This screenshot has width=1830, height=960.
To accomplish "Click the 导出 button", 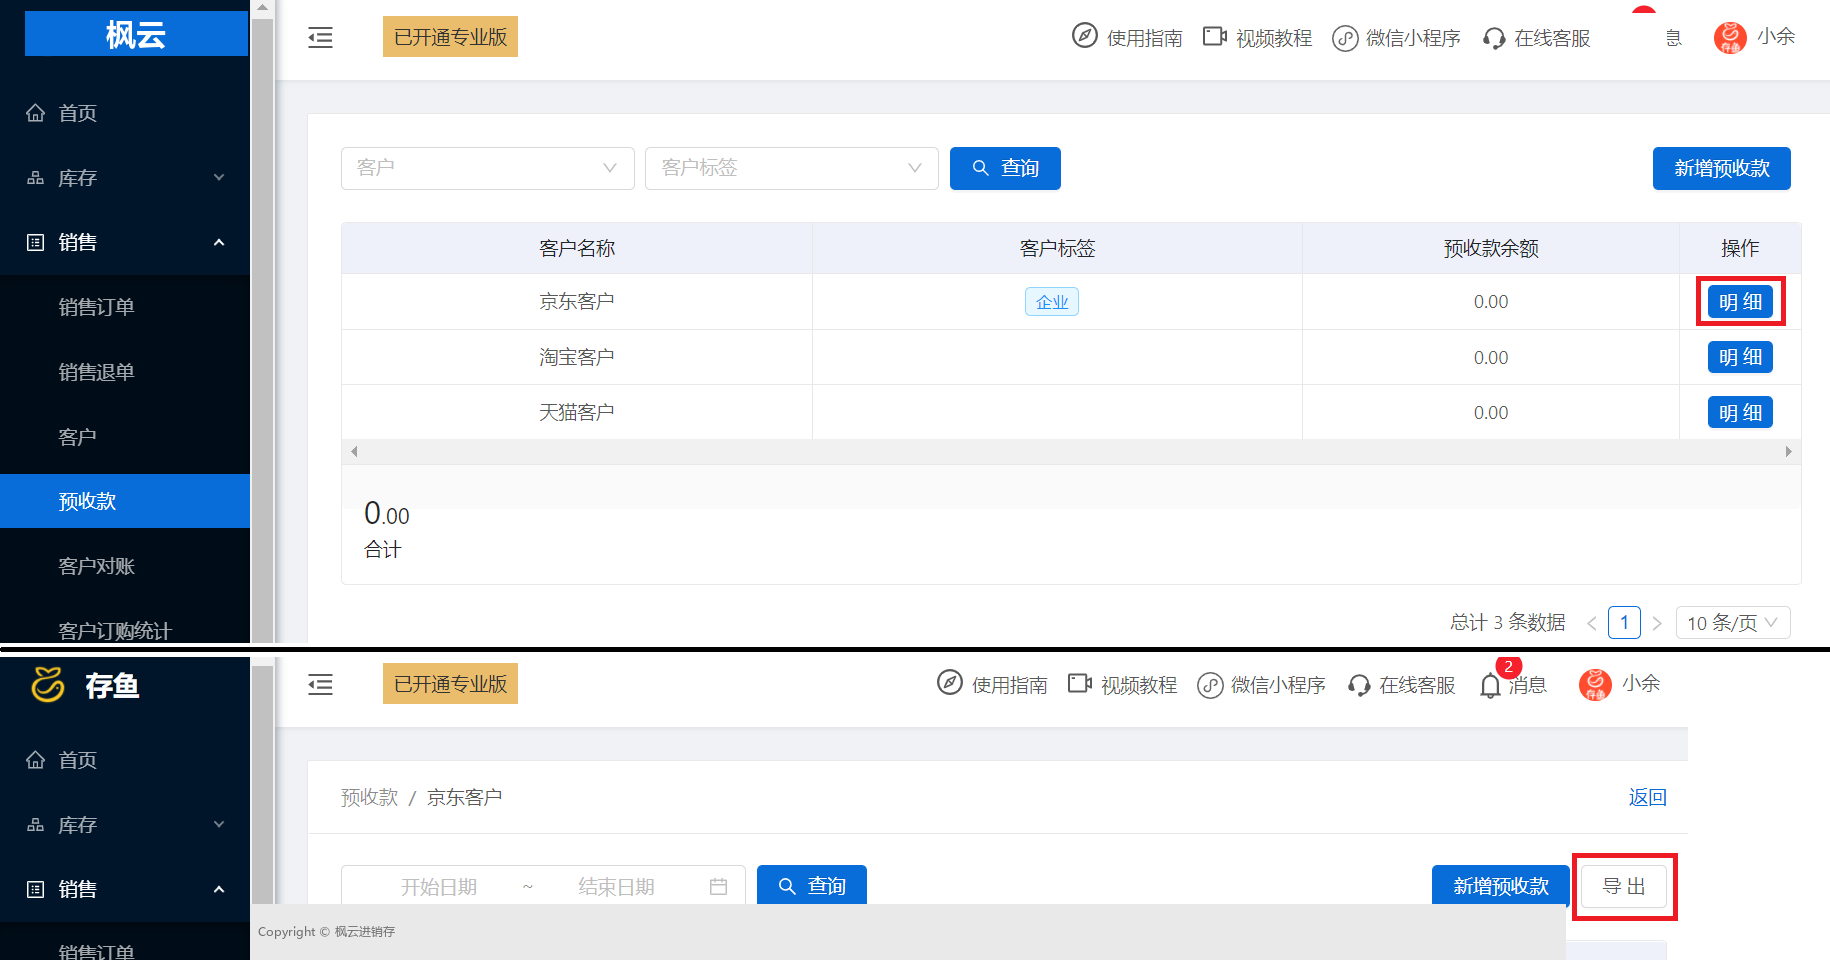I will (x=1624, y=886).
